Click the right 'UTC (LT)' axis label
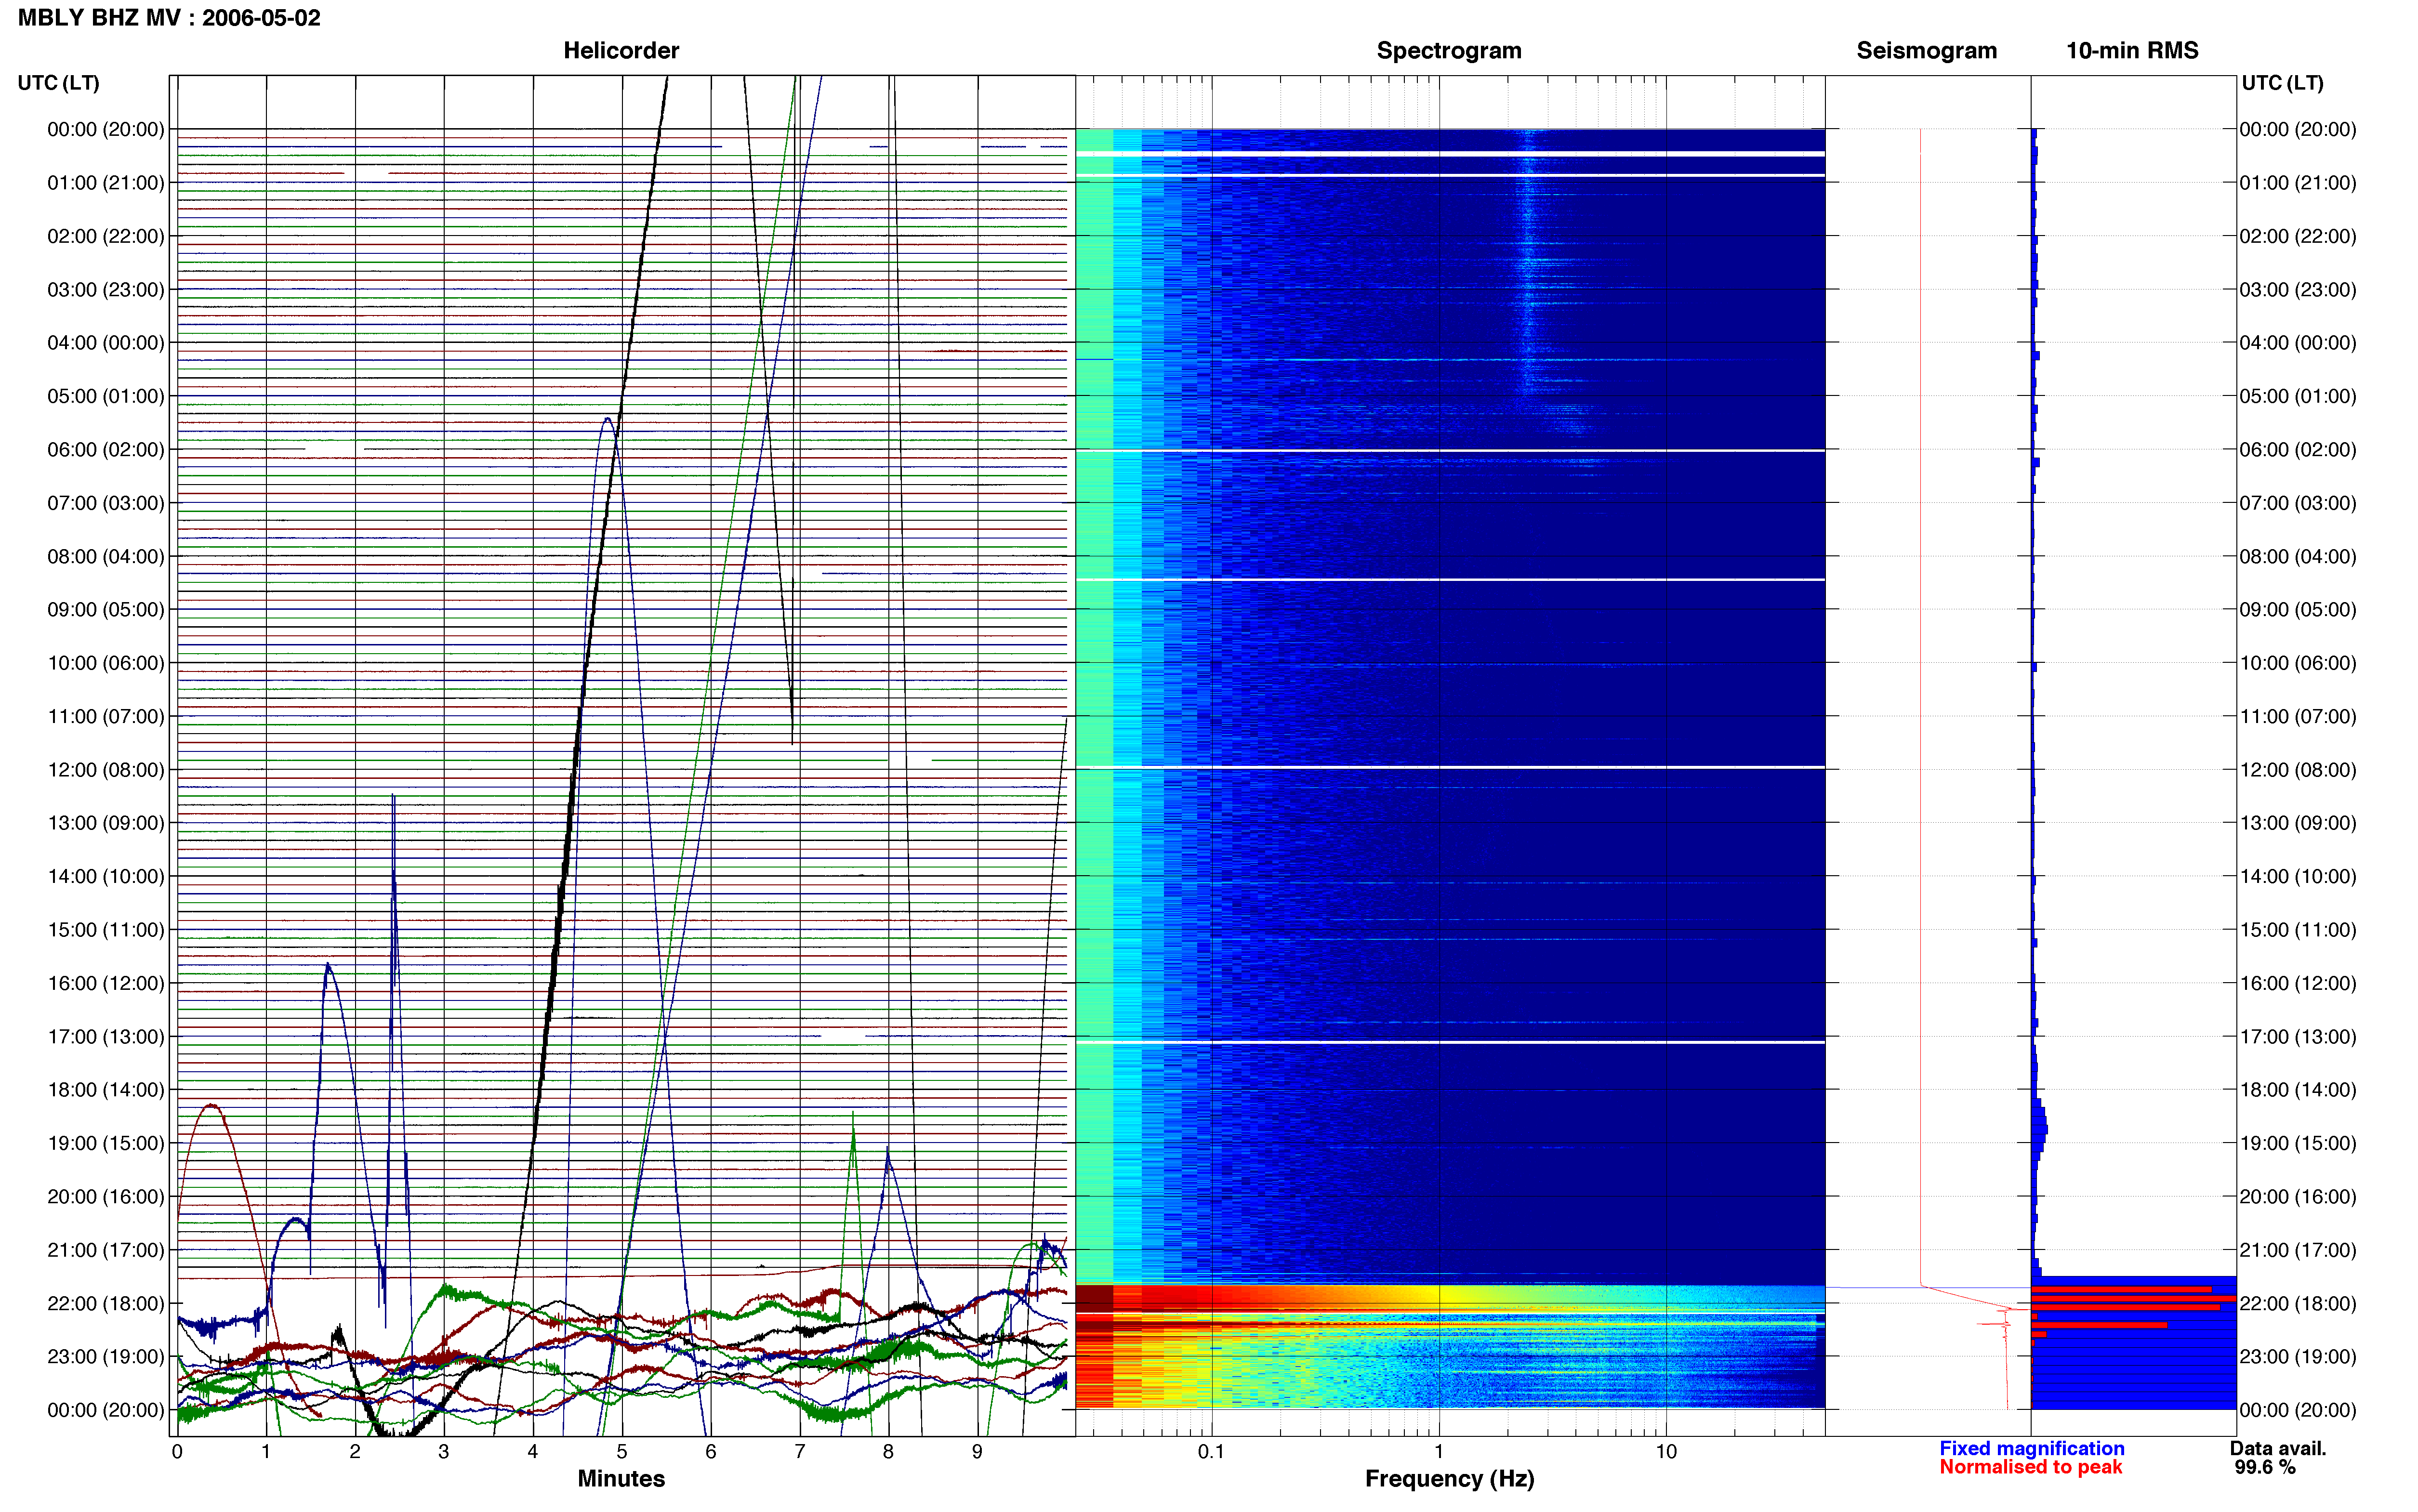 [2282, 83]
